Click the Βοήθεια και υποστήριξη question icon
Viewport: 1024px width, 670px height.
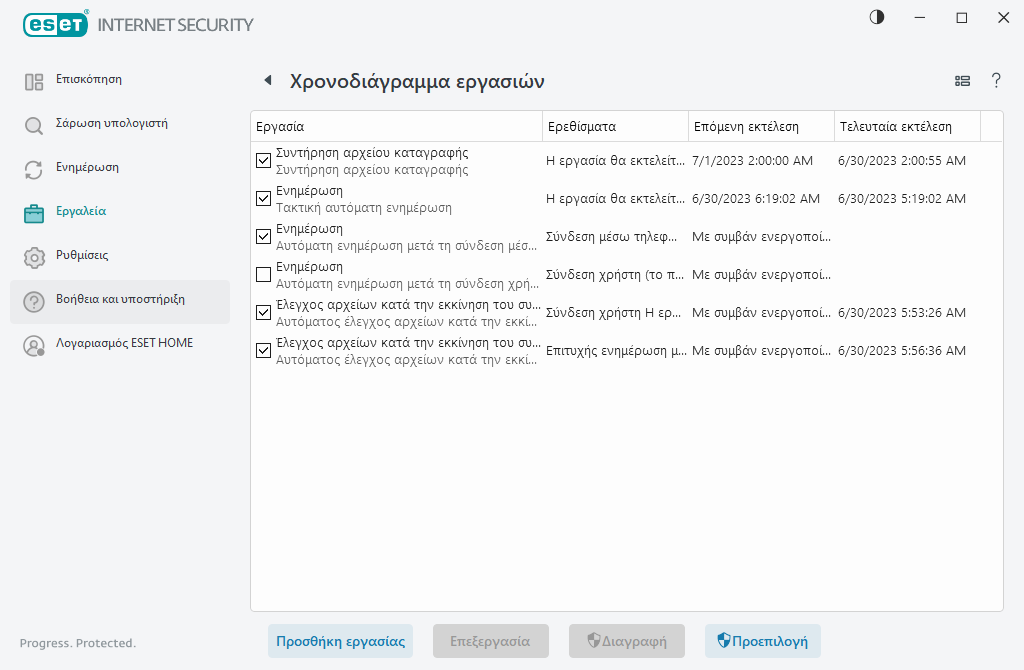[x=34, y=302]
